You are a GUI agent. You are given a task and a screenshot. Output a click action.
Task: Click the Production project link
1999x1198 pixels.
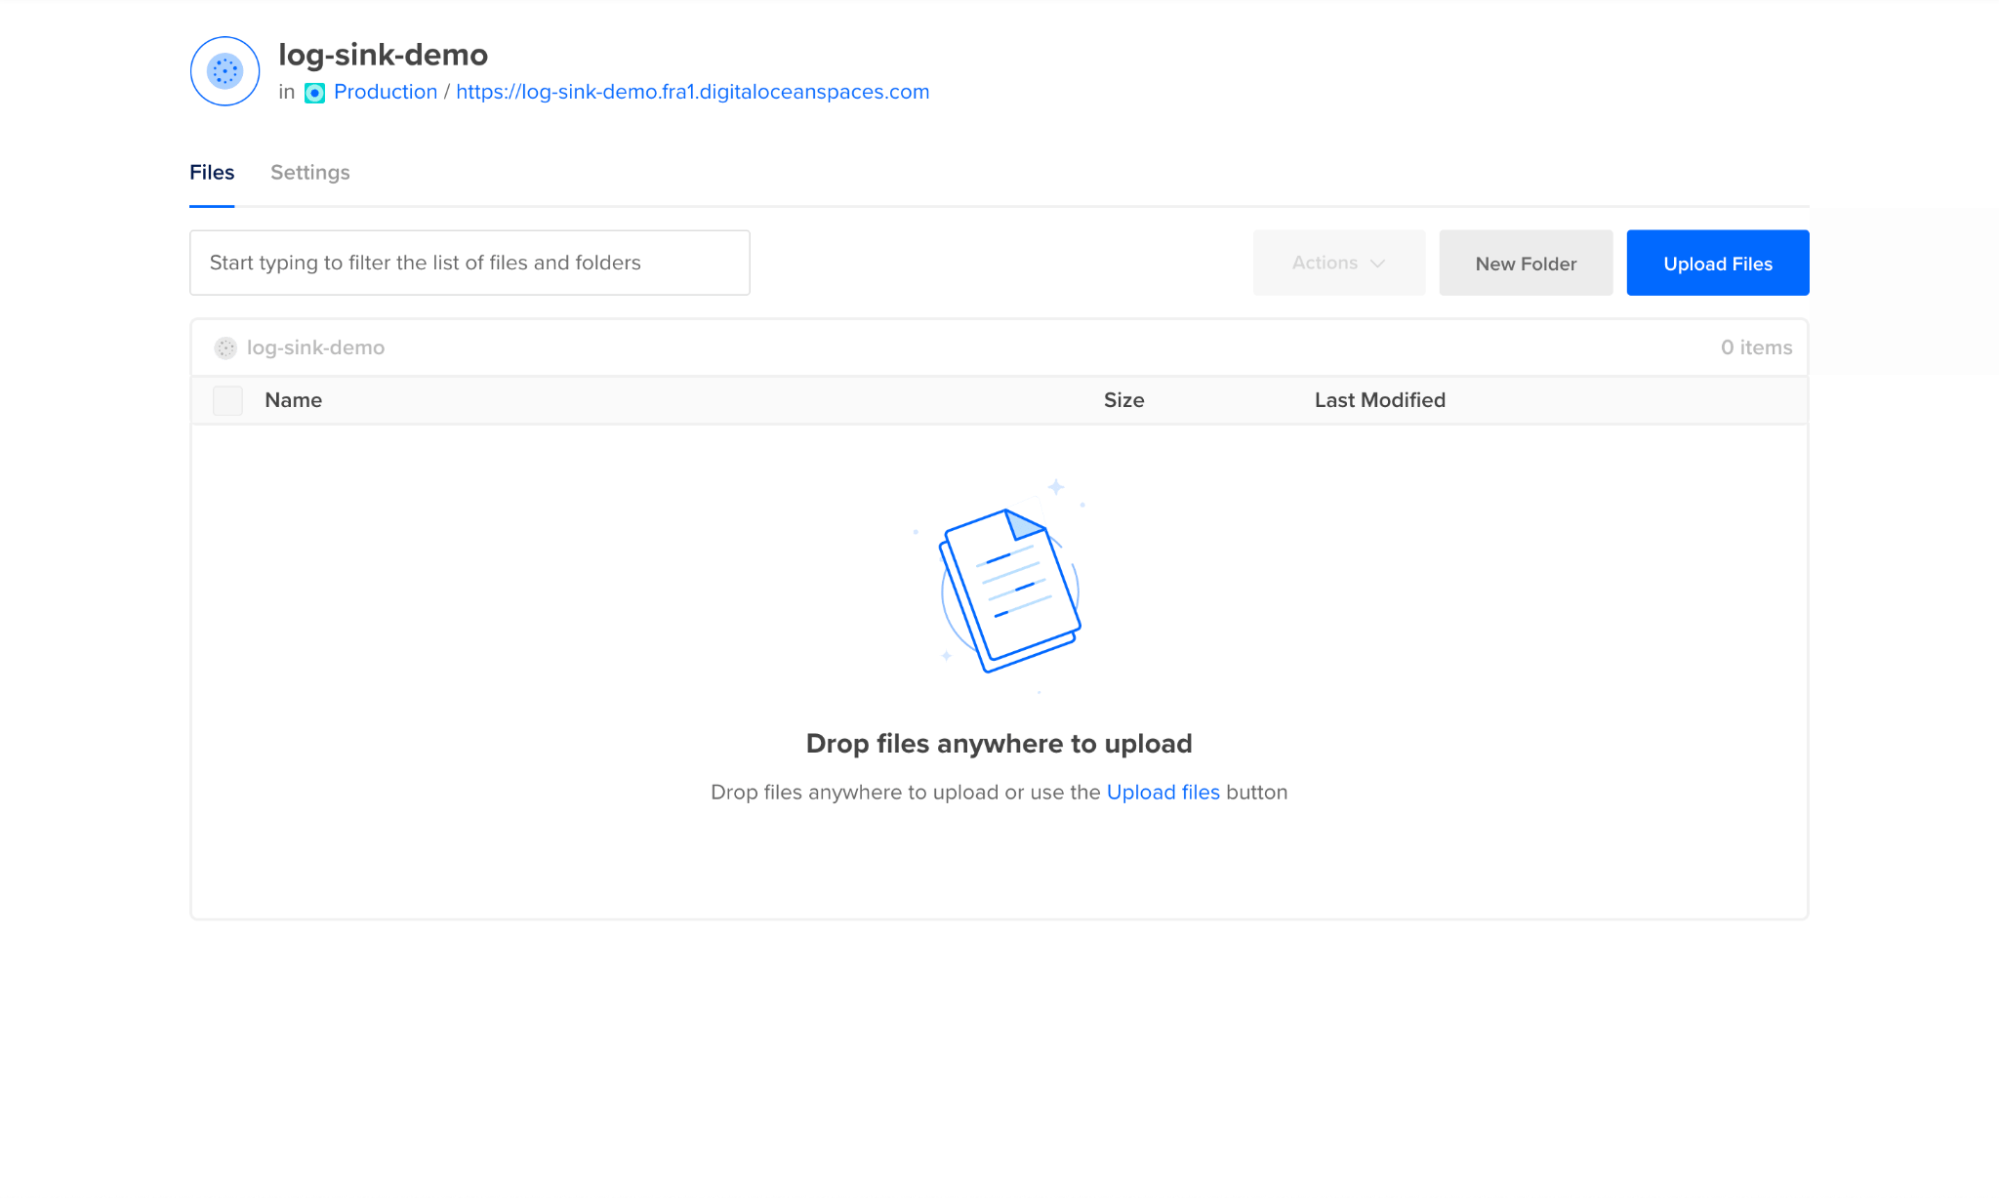[386, 91]
